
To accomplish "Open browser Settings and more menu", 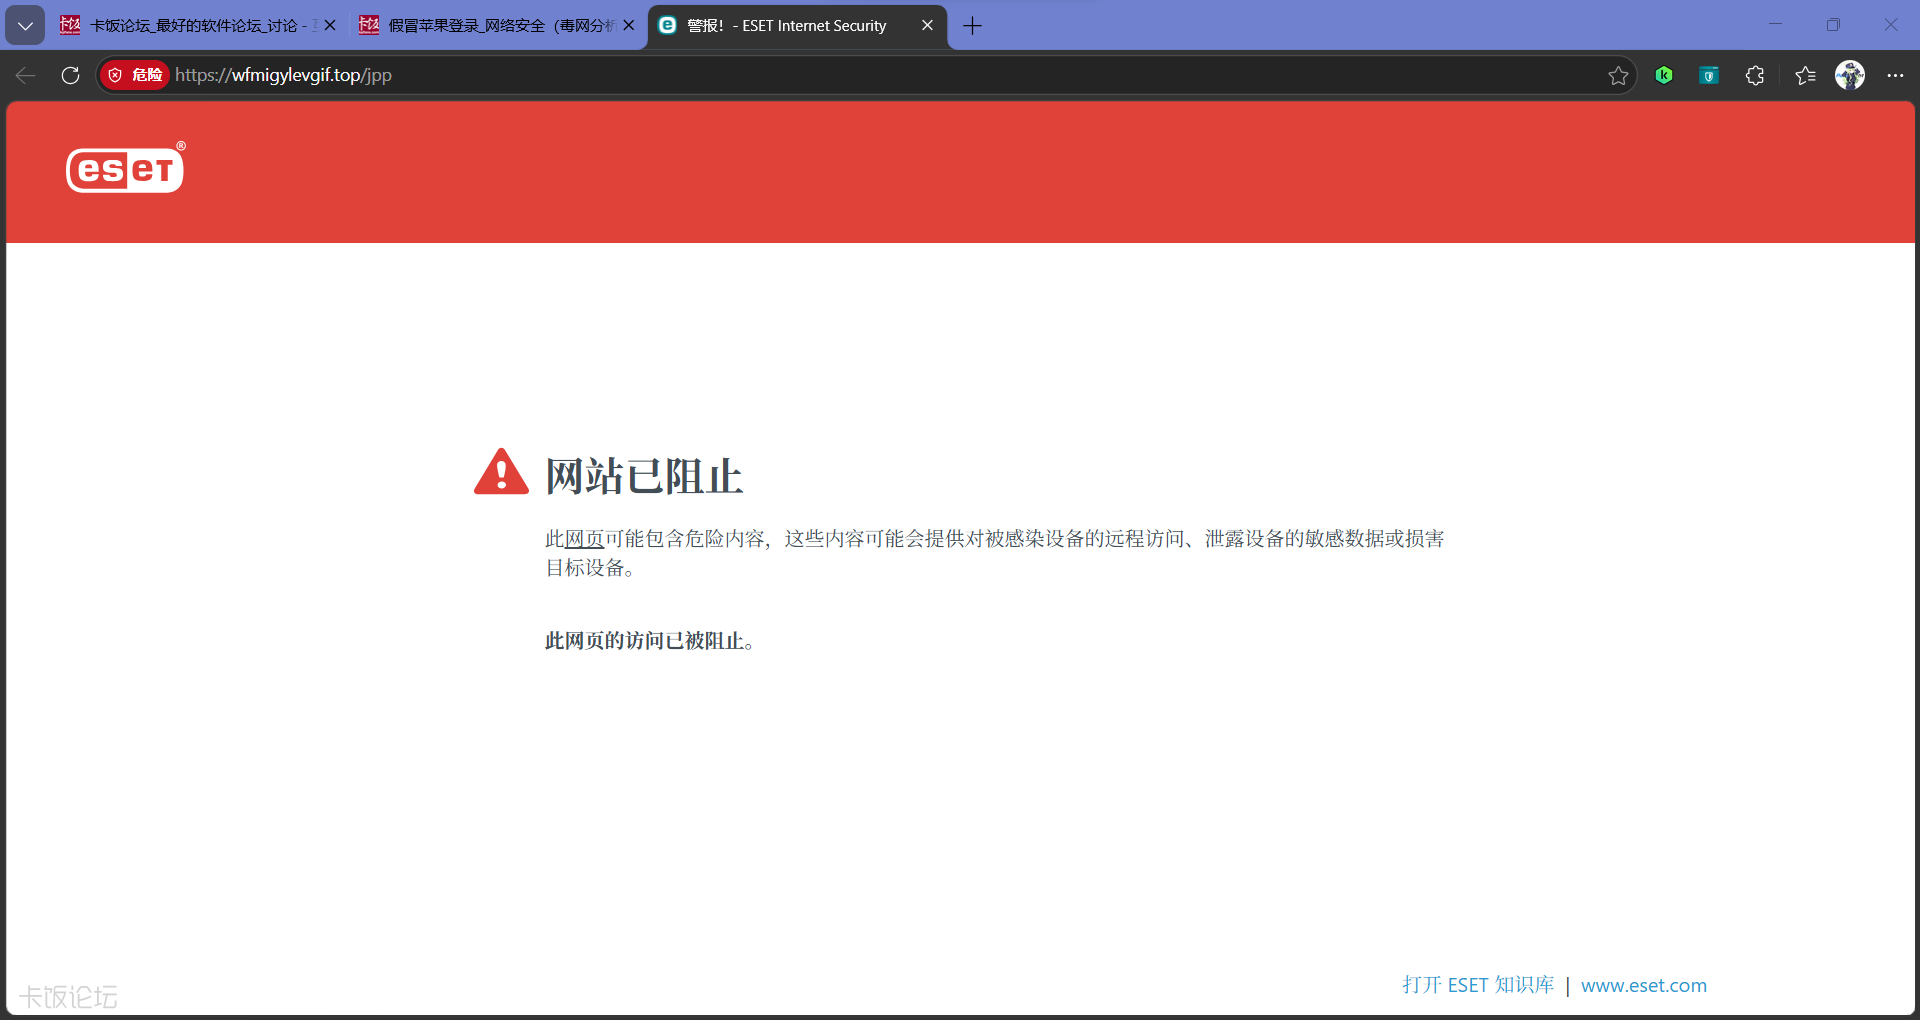I will [x=1895, y=75].
